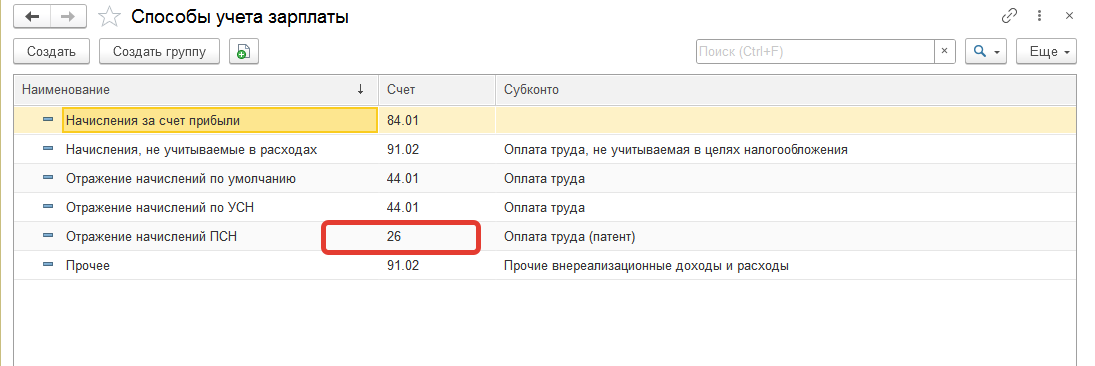This screenshot has width=1095, height=366.
Task: Click account 91.02 in Начисления, не учитываемые row
Action: coord(403,149)
